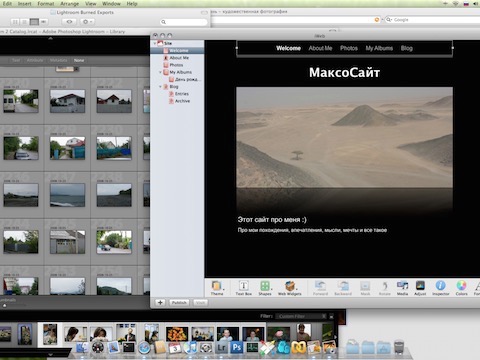480x360 pixels.
Task: Open the Shapes menu in iWeb toolbar
Action: click(x=265, y=288)
